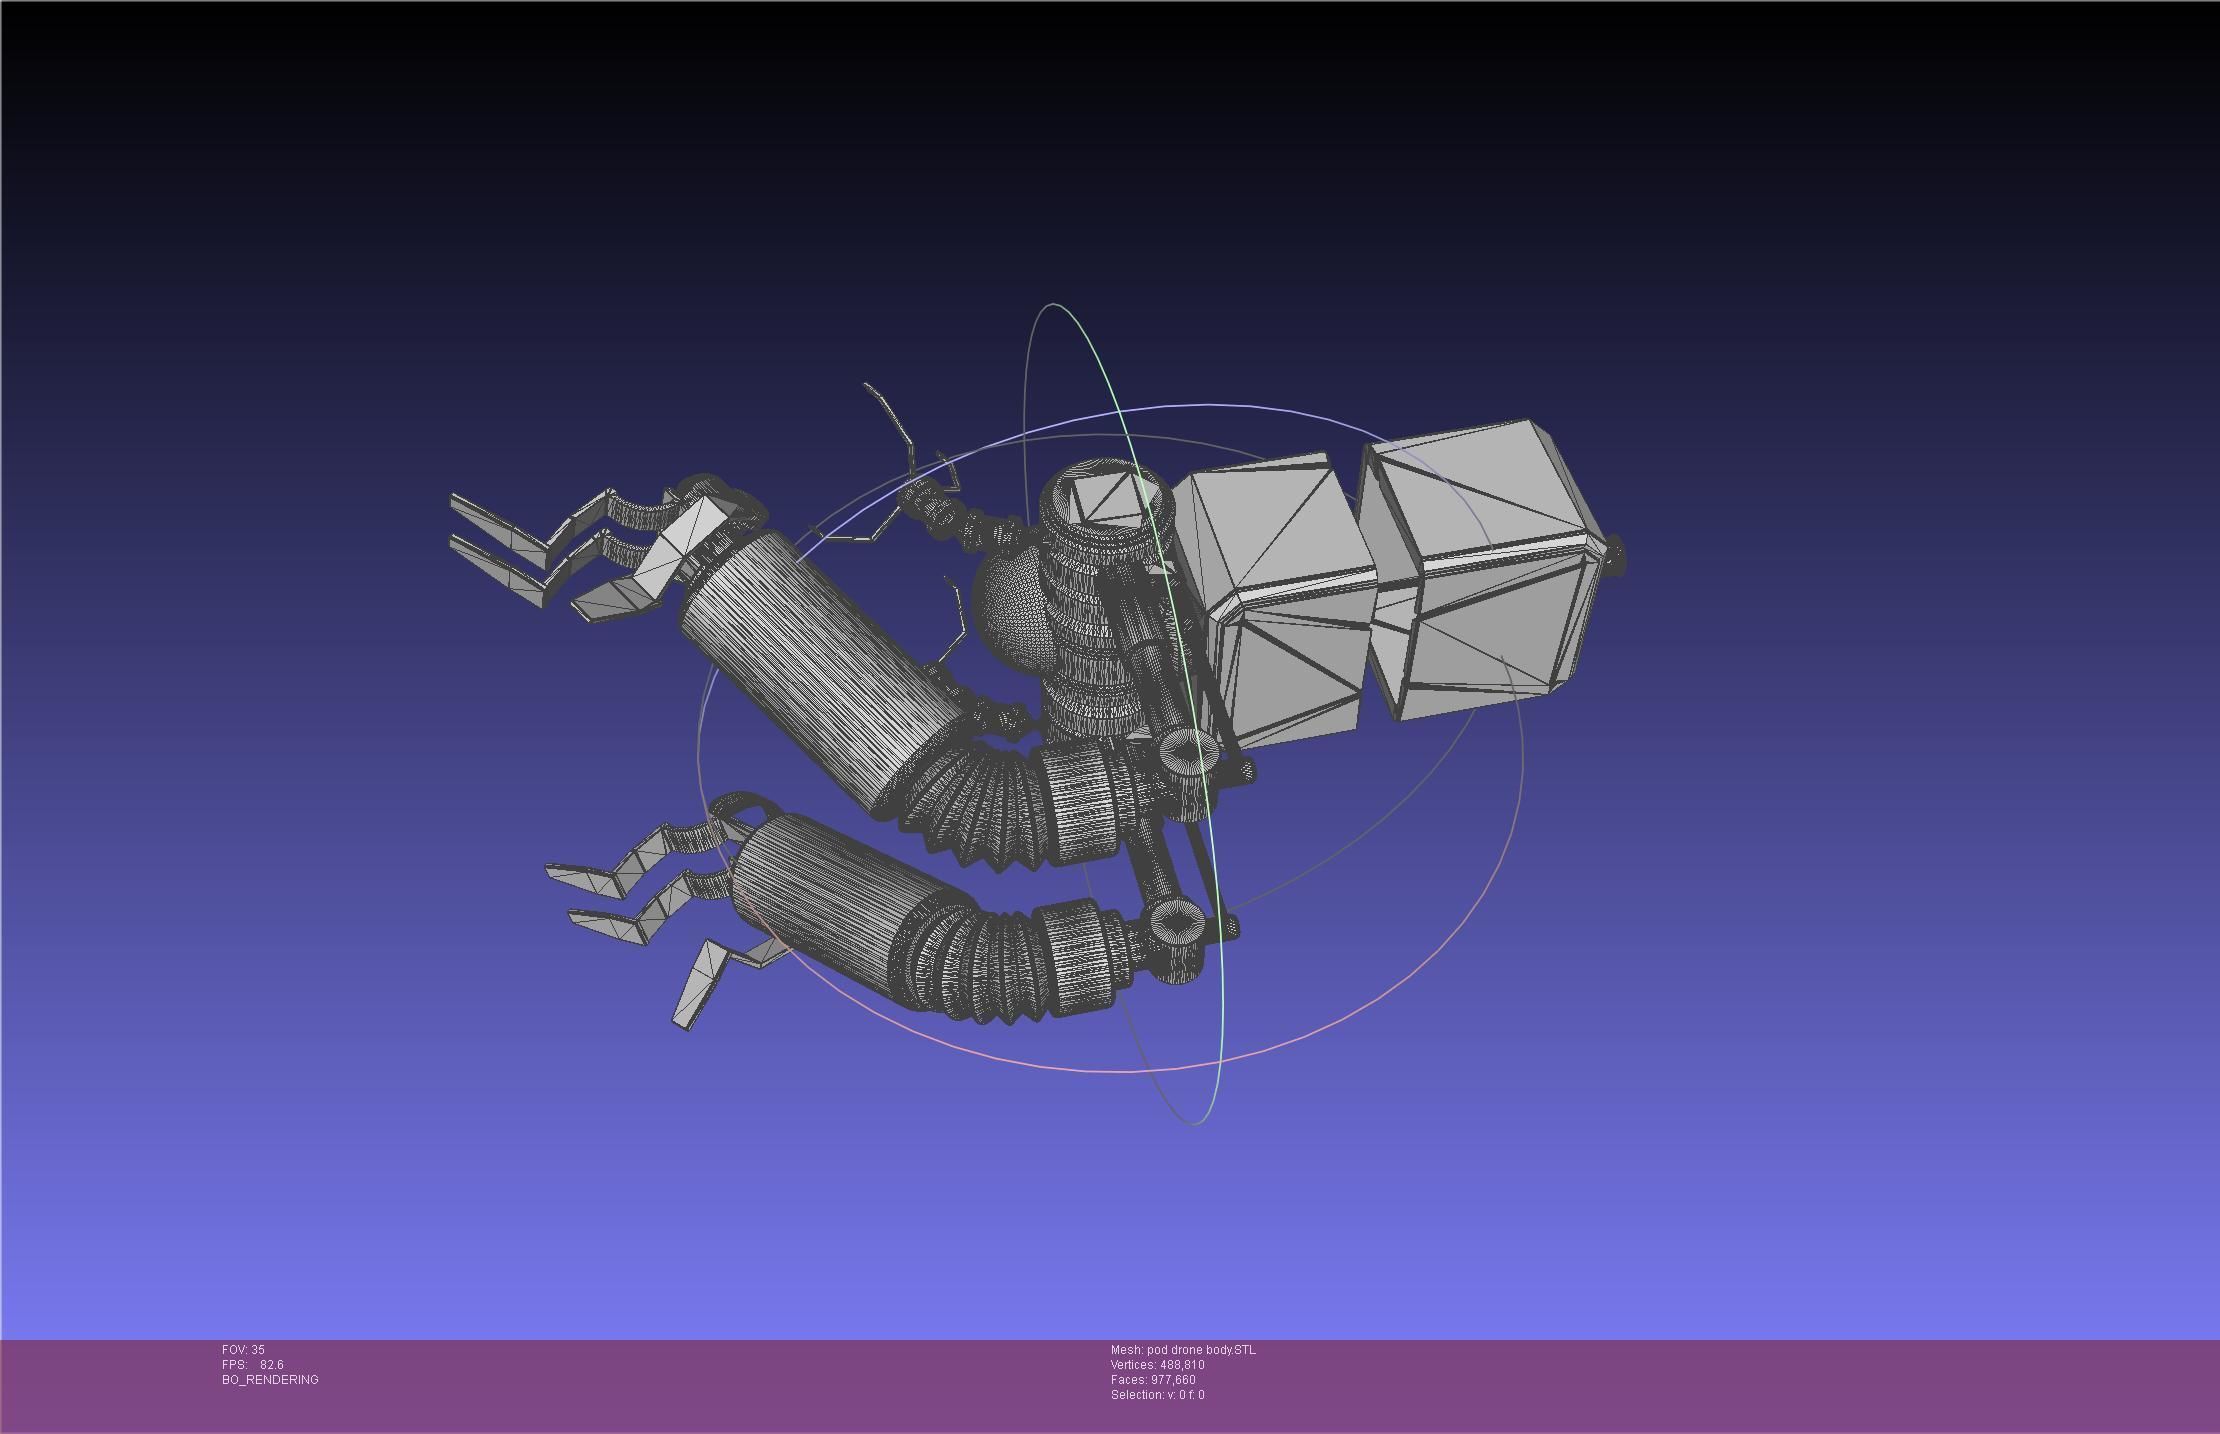Click the small knob on far right cube
Image resolution: width=2220 pixels, height=1434 pixels.
[x=1615, y=555]
